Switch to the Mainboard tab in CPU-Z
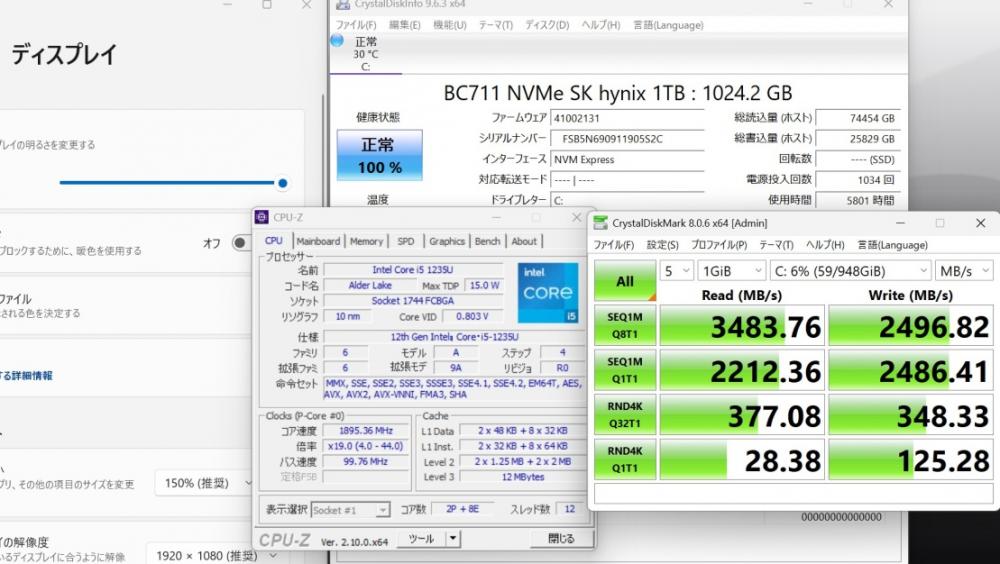This screenshot has width=1000, height=564. click(318, 241)
